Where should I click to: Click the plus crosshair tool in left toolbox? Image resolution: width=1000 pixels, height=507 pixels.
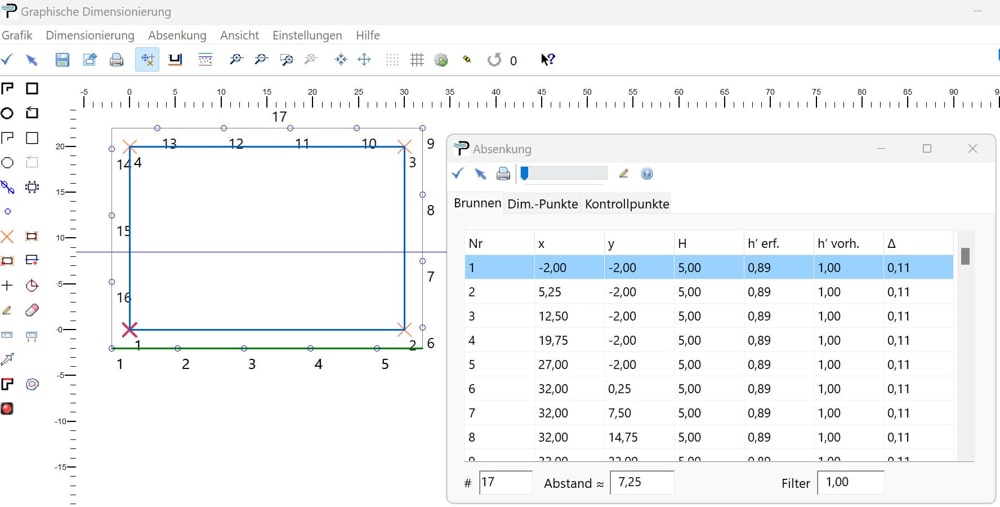[7, 286]
